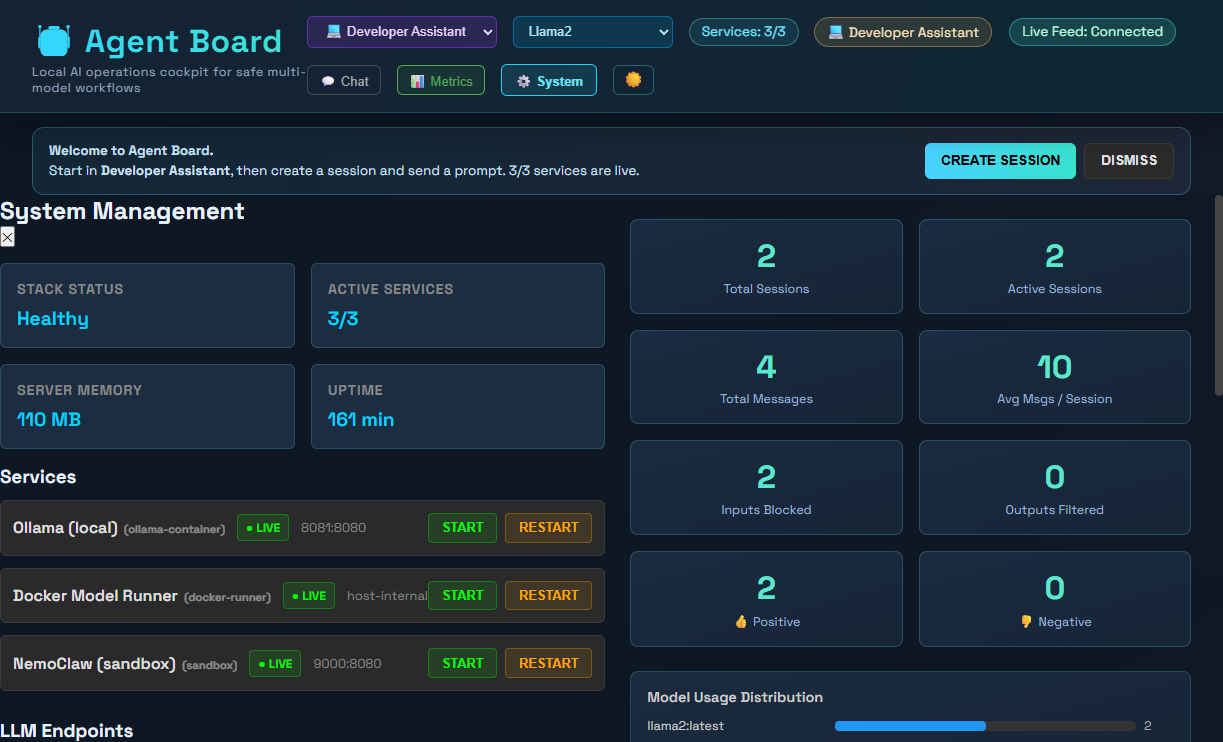
Task: Click the page vertical scrollbar thumb
Action: click(x=1218, y=295)
